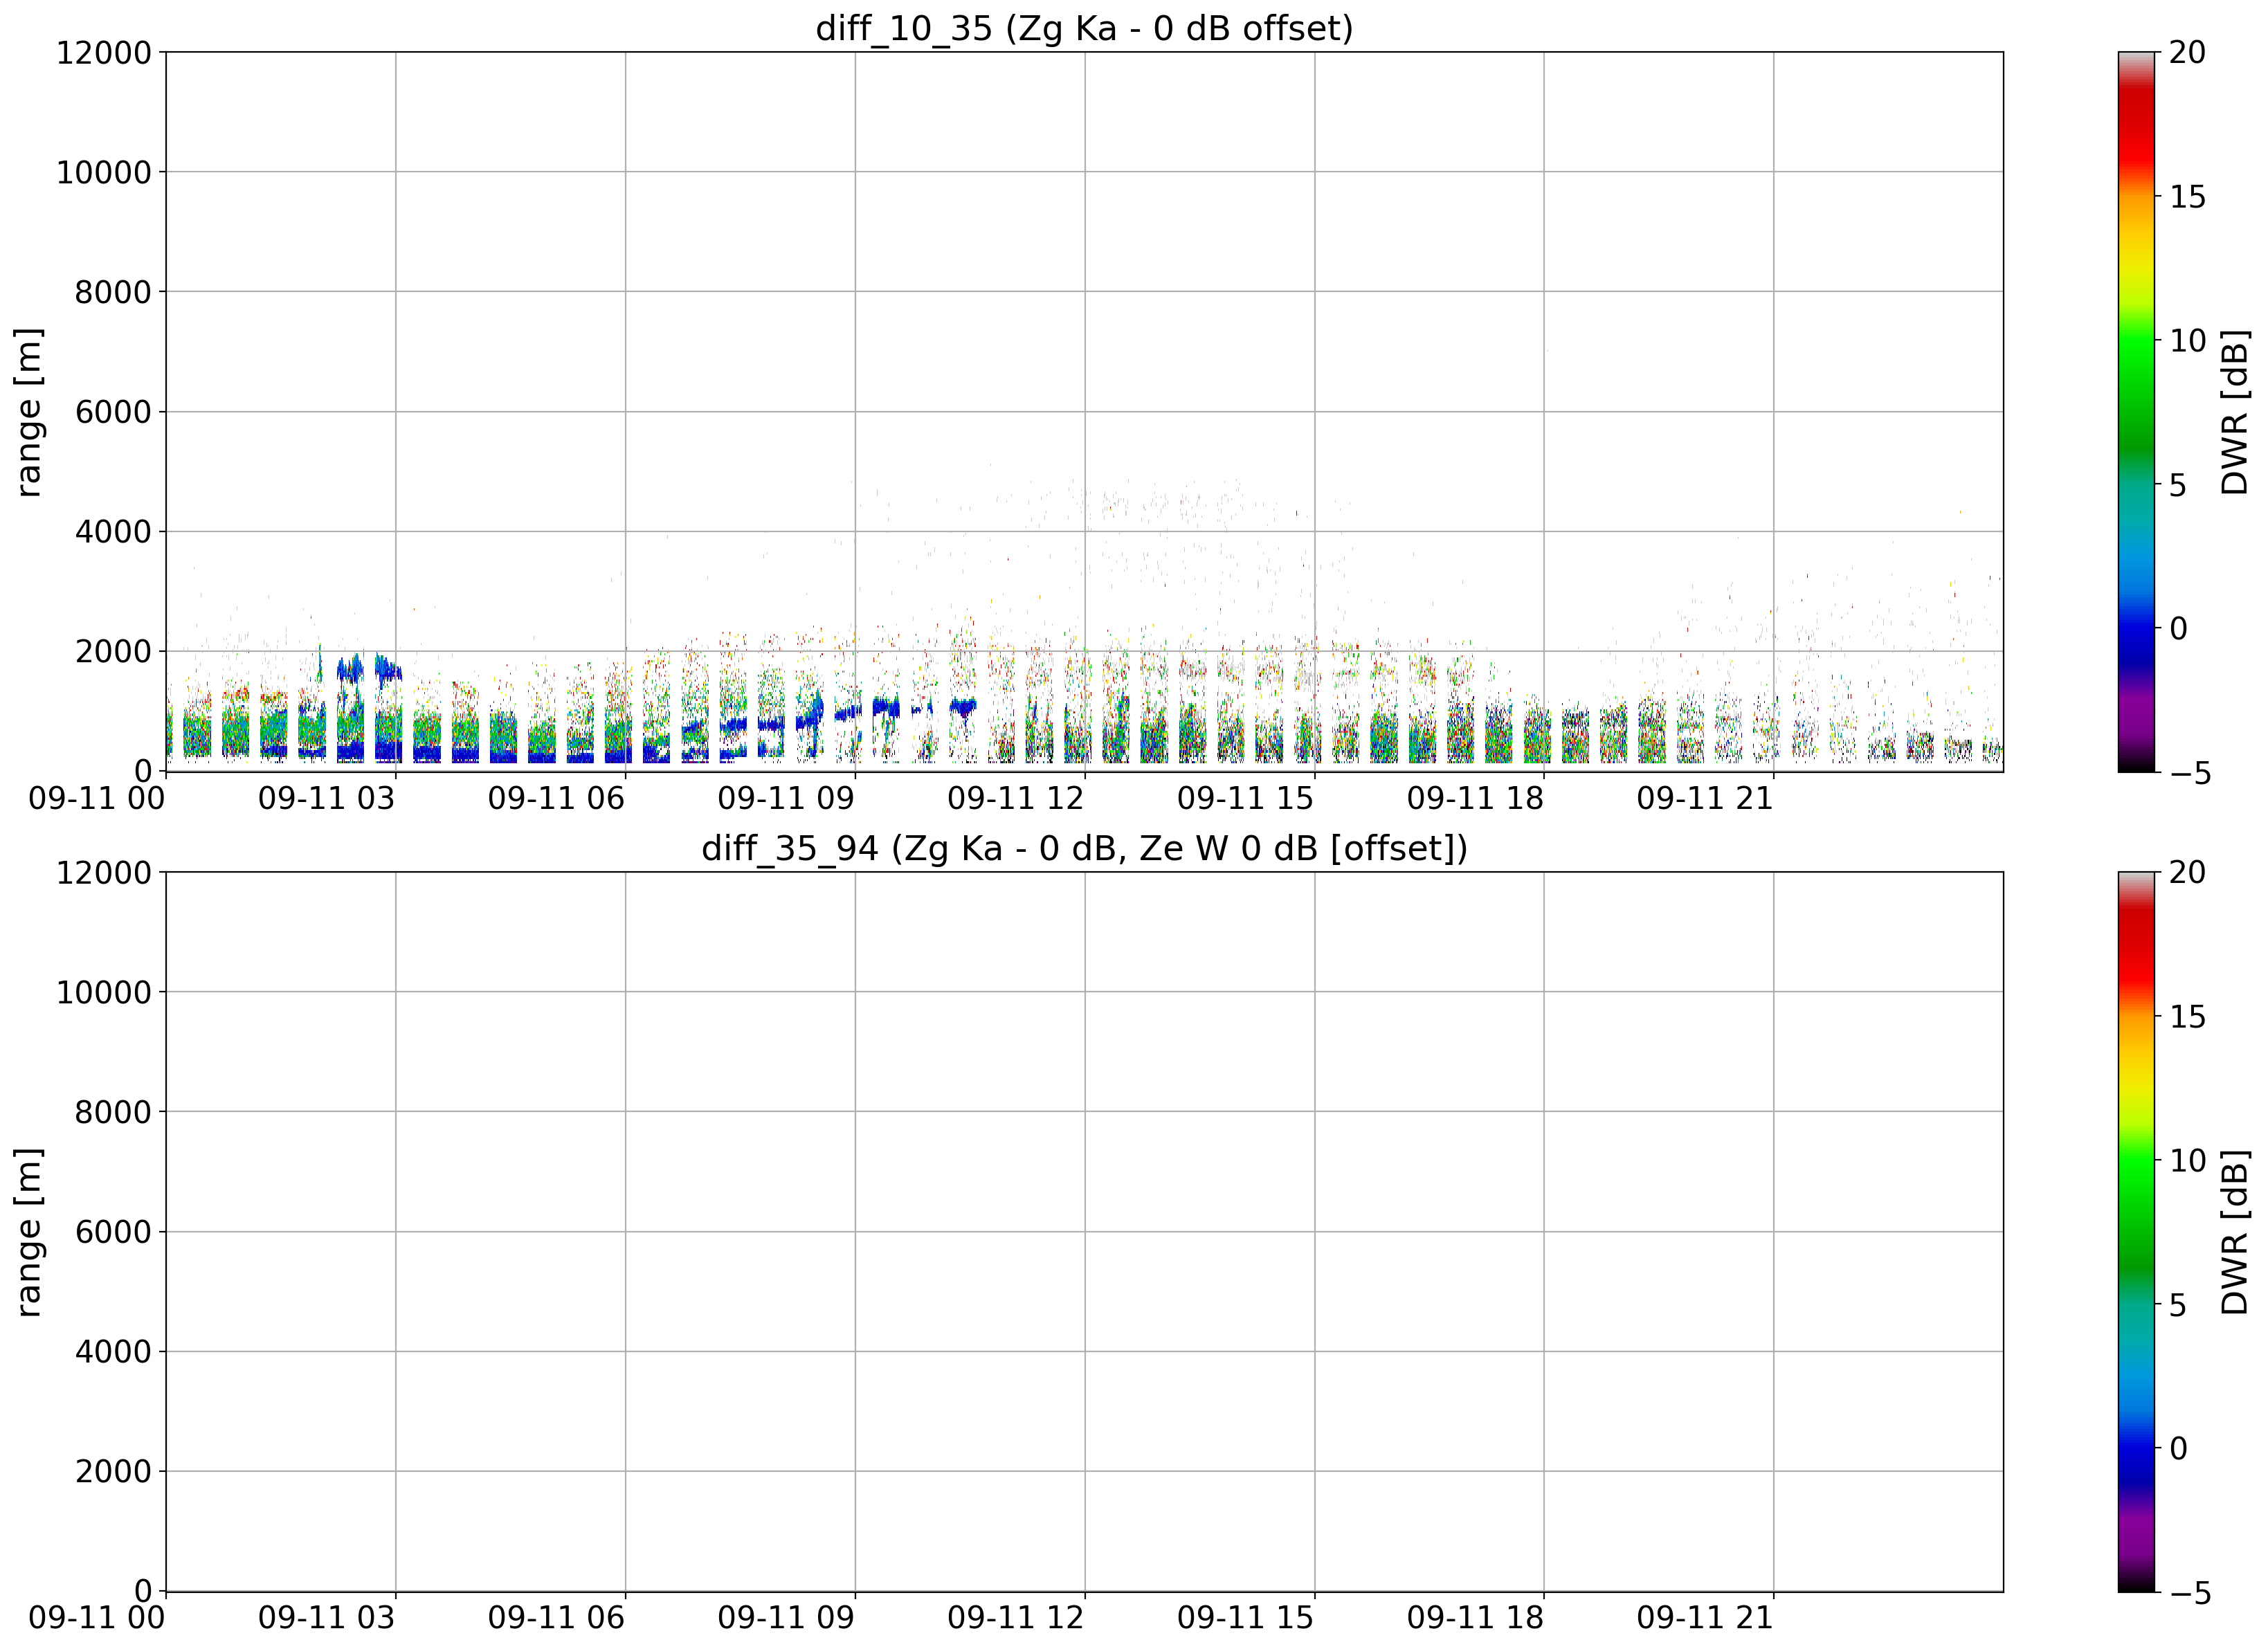Viewport: 2268px width, 1649px height.
Task: Click the 8000 y-tick in the diff_35_94 plot
Action: click(113, 1112)
